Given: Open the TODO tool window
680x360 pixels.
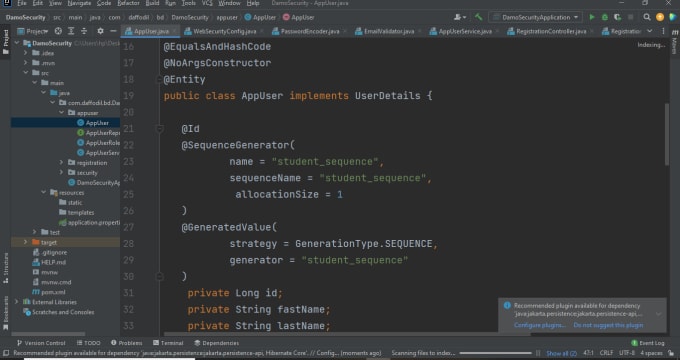Looking at the screenshot, I should tap(88, 343).
